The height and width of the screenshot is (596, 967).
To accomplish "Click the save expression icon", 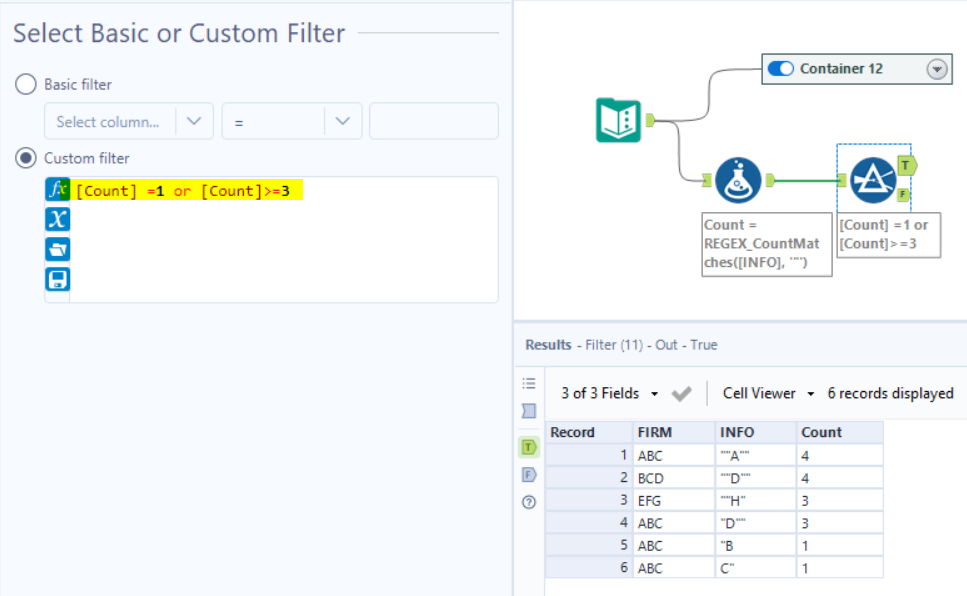I will 57,279.
